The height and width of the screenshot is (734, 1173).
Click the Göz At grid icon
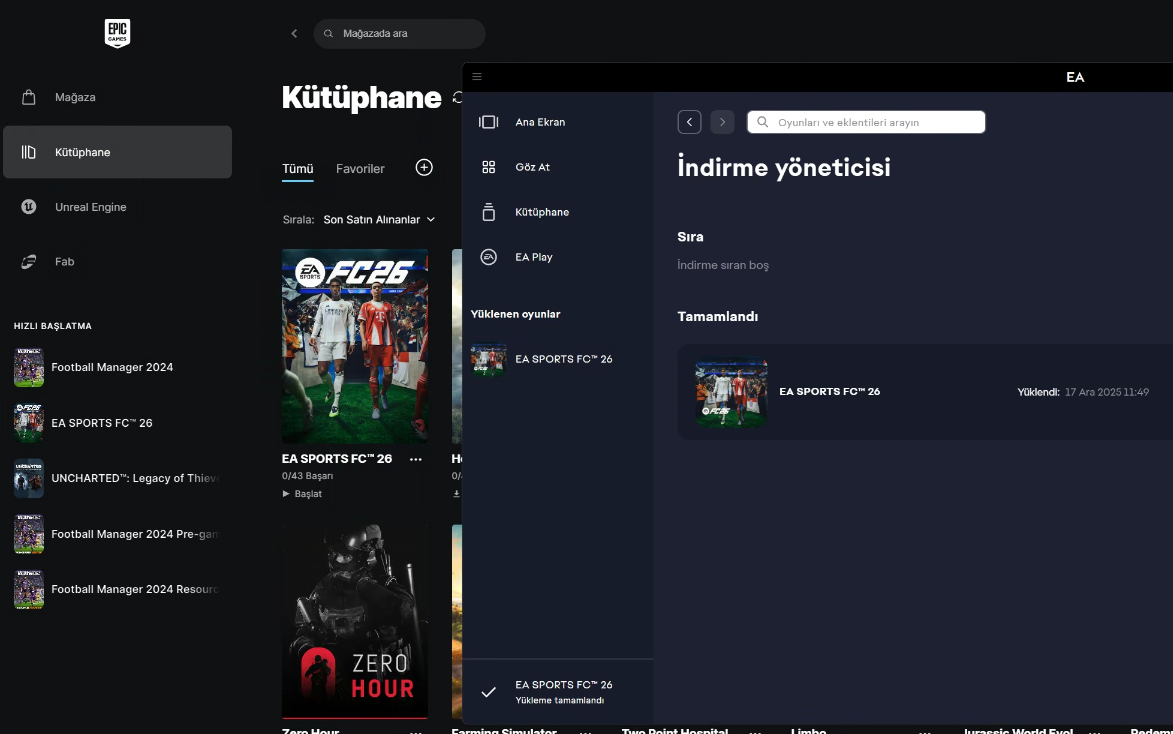(489, 167)
